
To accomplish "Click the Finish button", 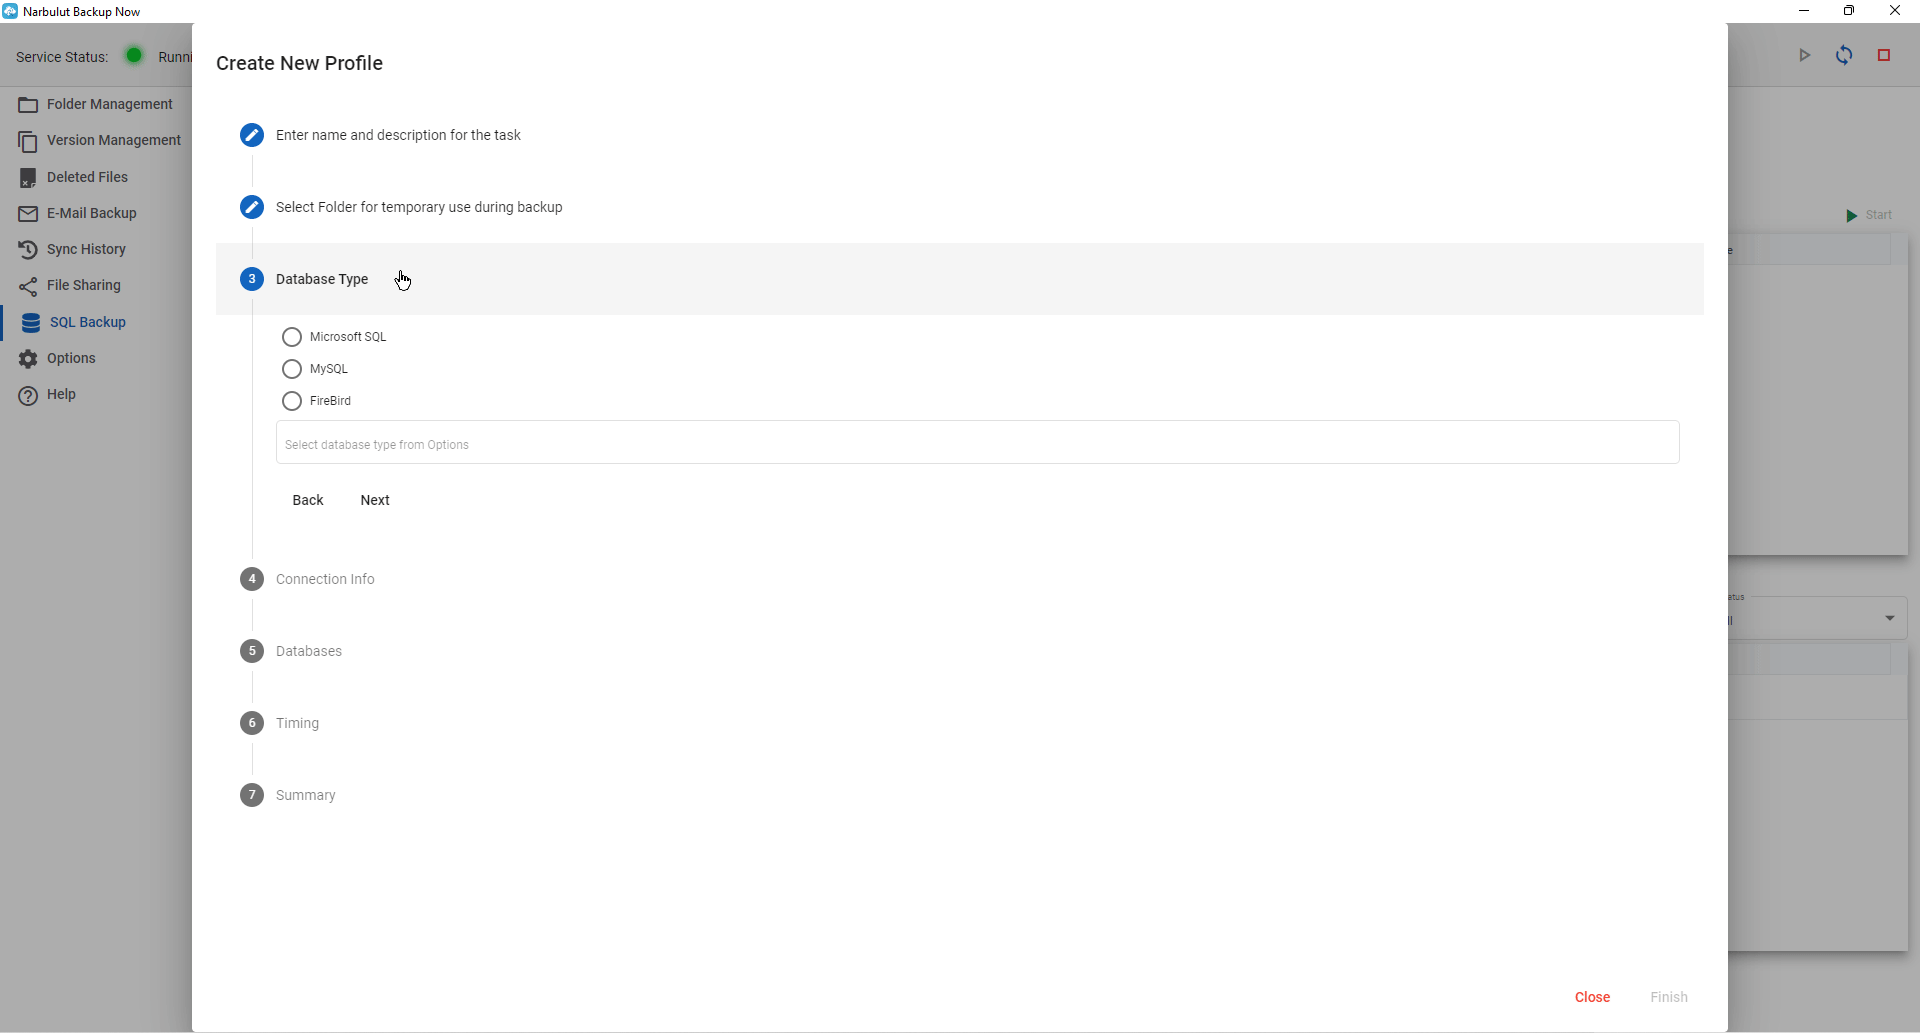I will 1669,997.
